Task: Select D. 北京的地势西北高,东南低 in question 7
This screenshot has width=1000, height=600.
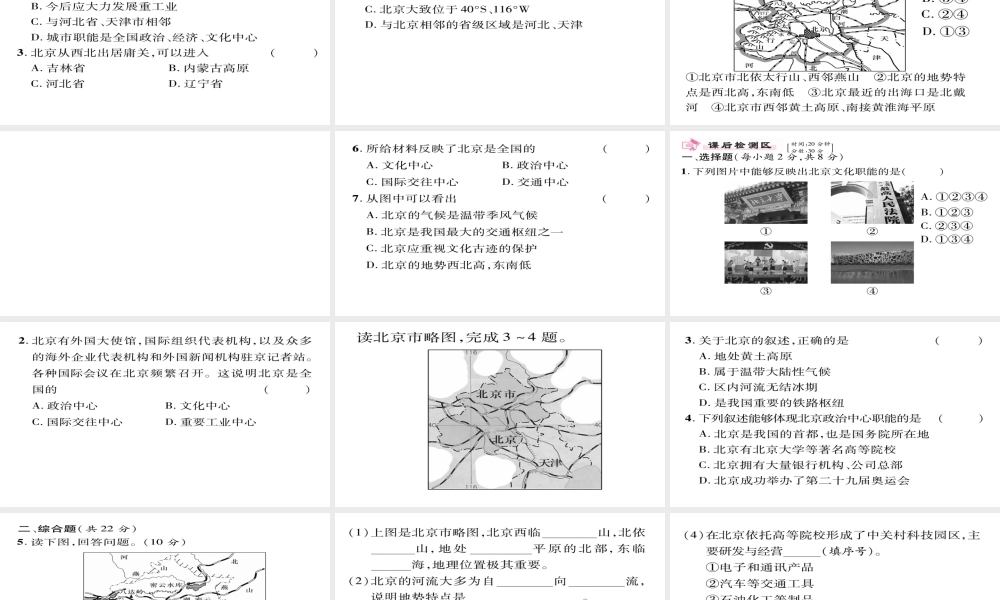Action: click(x=448, y=265)
